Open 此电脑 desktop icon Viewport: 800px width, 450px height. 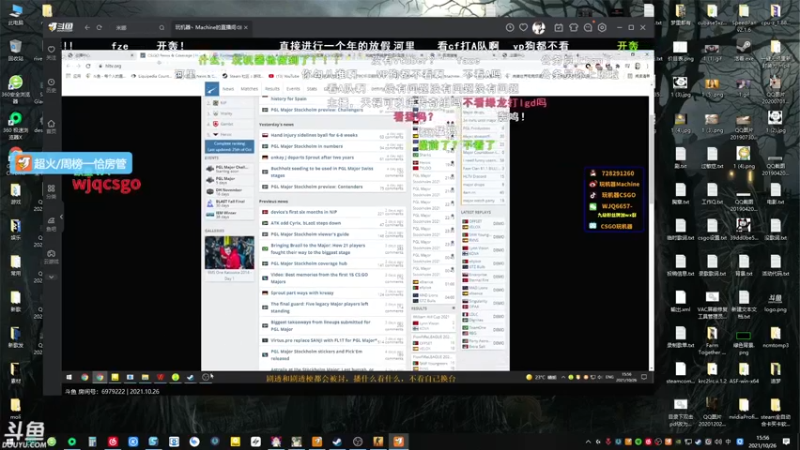(16, 14)
